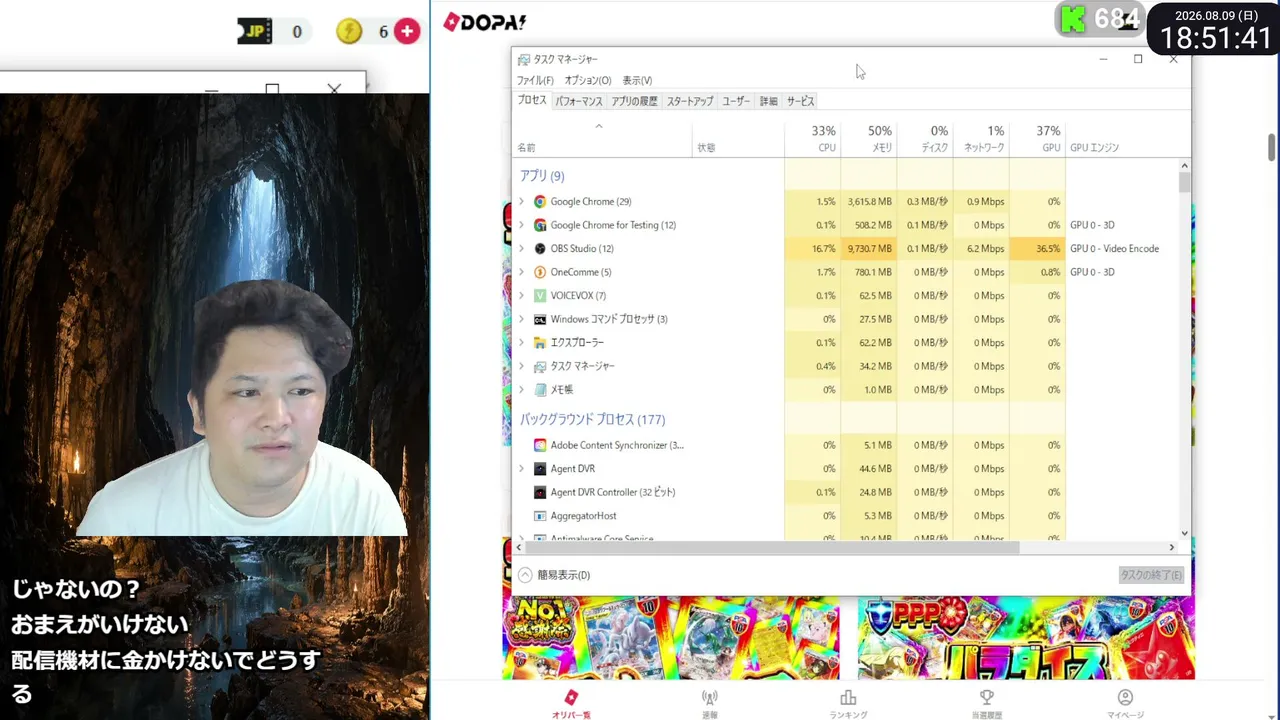Click the AggregatorHost process icon
The height and width of the screenshot is (720, 1280).
[540, 516]
